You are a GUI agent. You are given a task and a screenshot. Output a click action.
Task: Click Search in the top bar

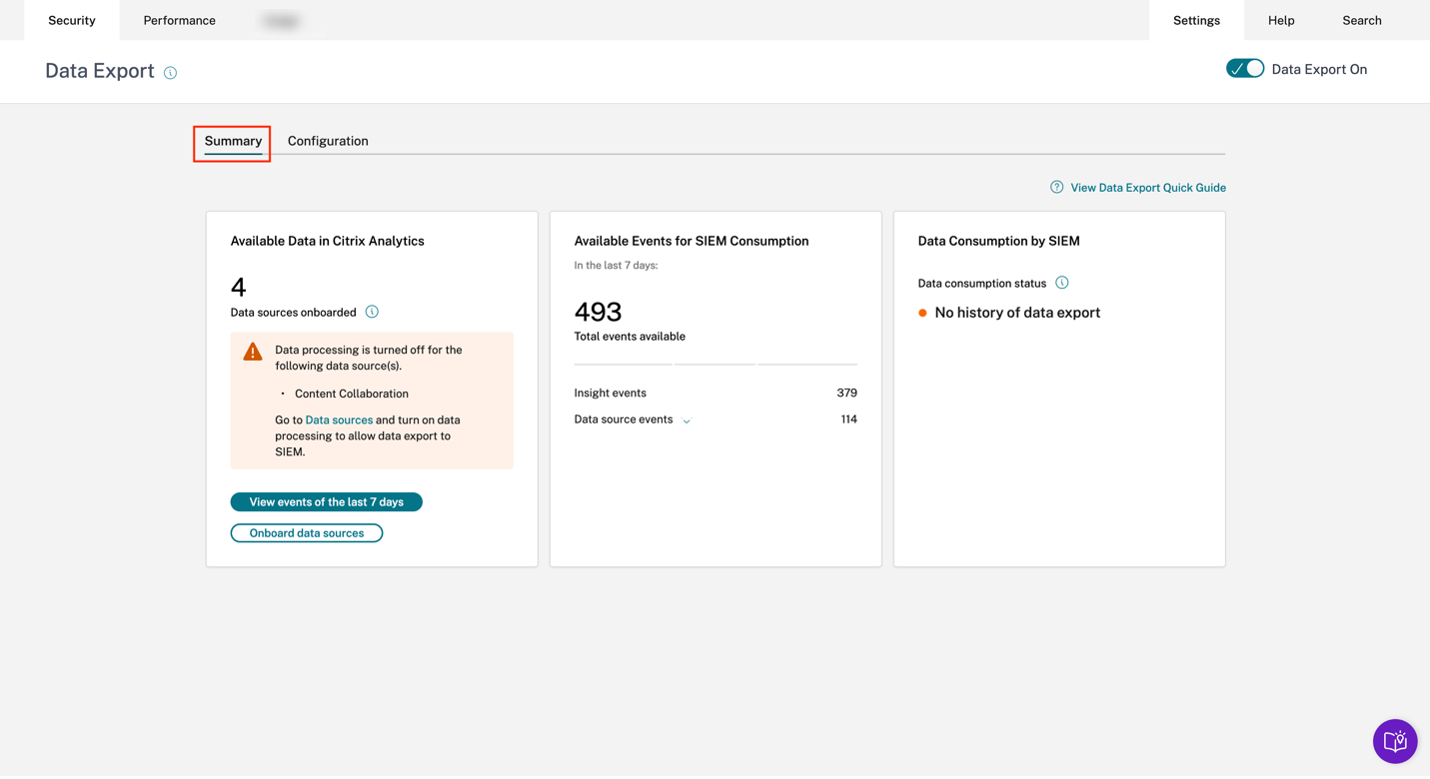(x=1361, y=20)
